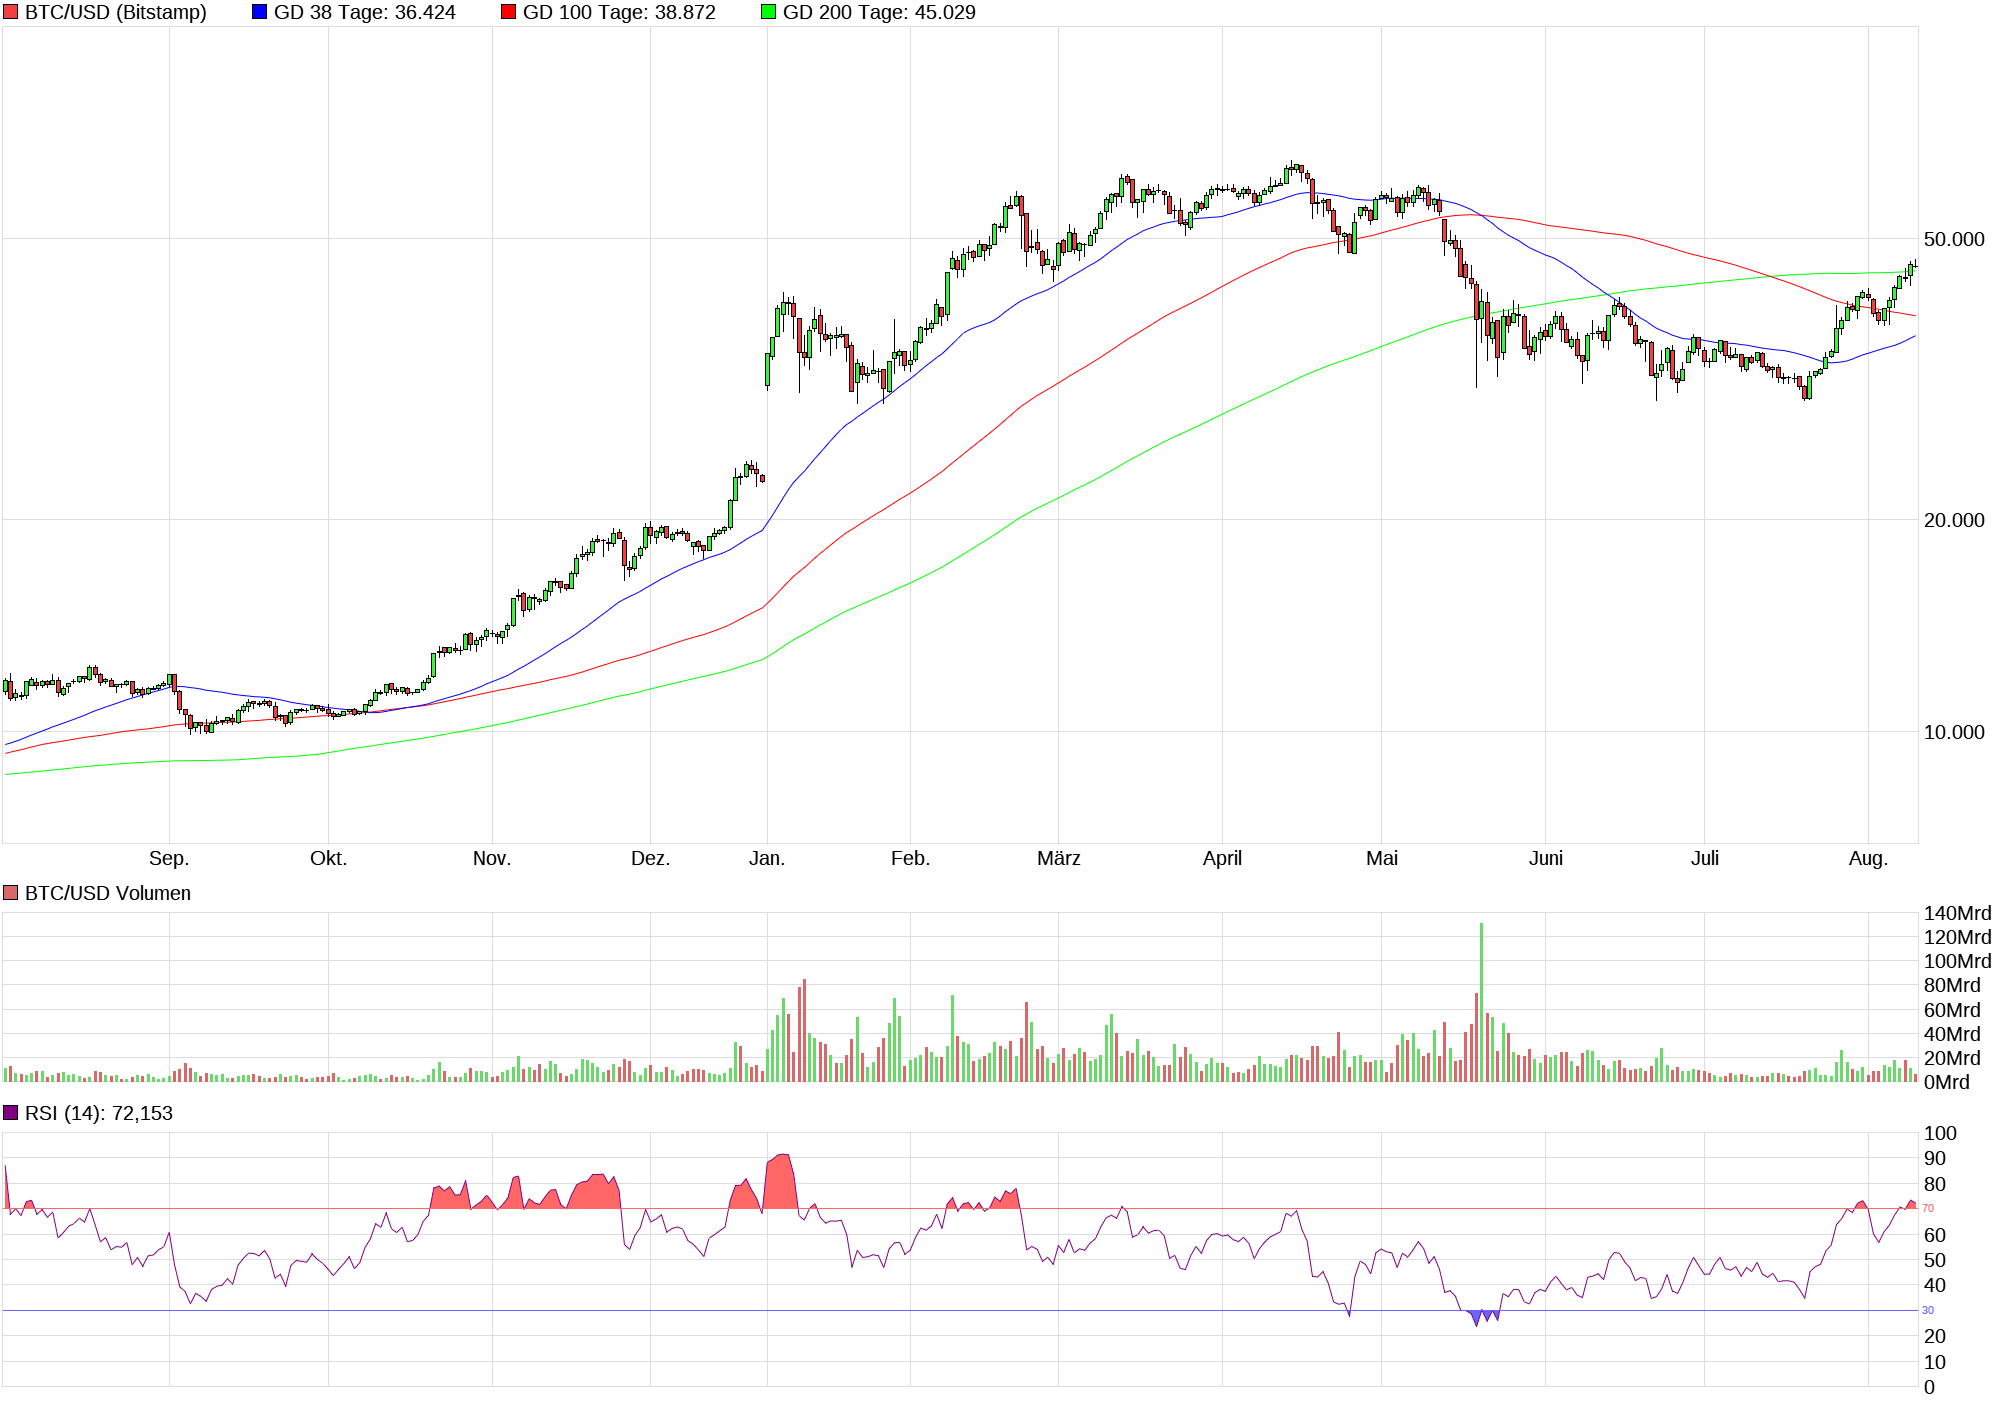Click the Aug. month label on axis
The width and height of the screenshot is (1997, 1408).
tap(1868, 858)
